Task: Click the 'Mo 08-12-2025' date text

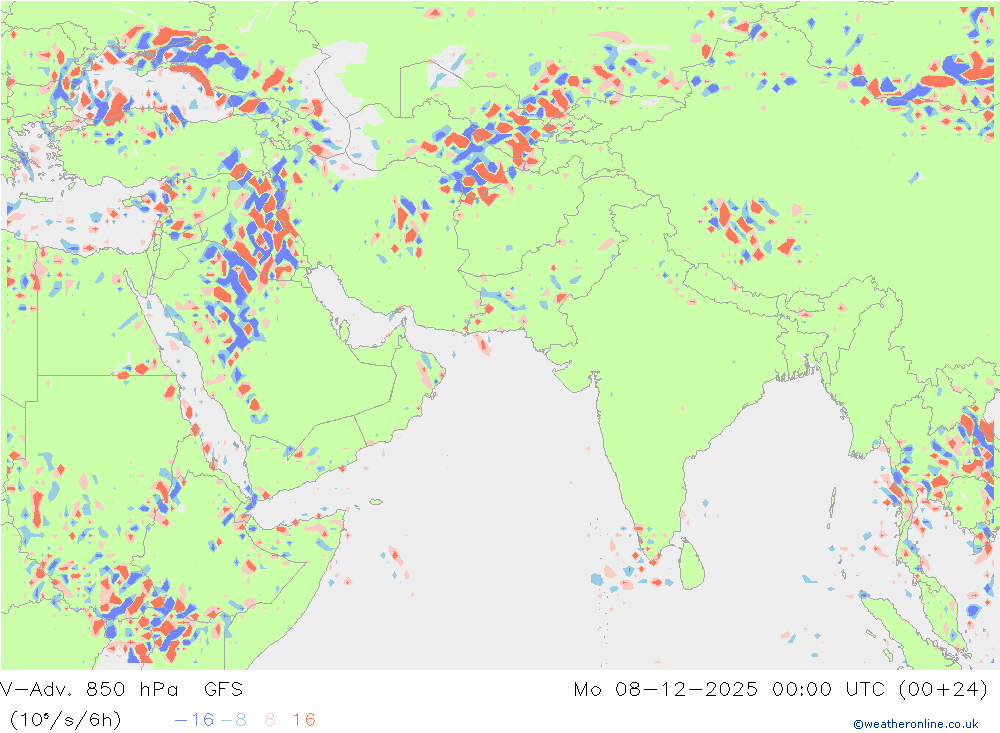Action: (x=666, y=689)
